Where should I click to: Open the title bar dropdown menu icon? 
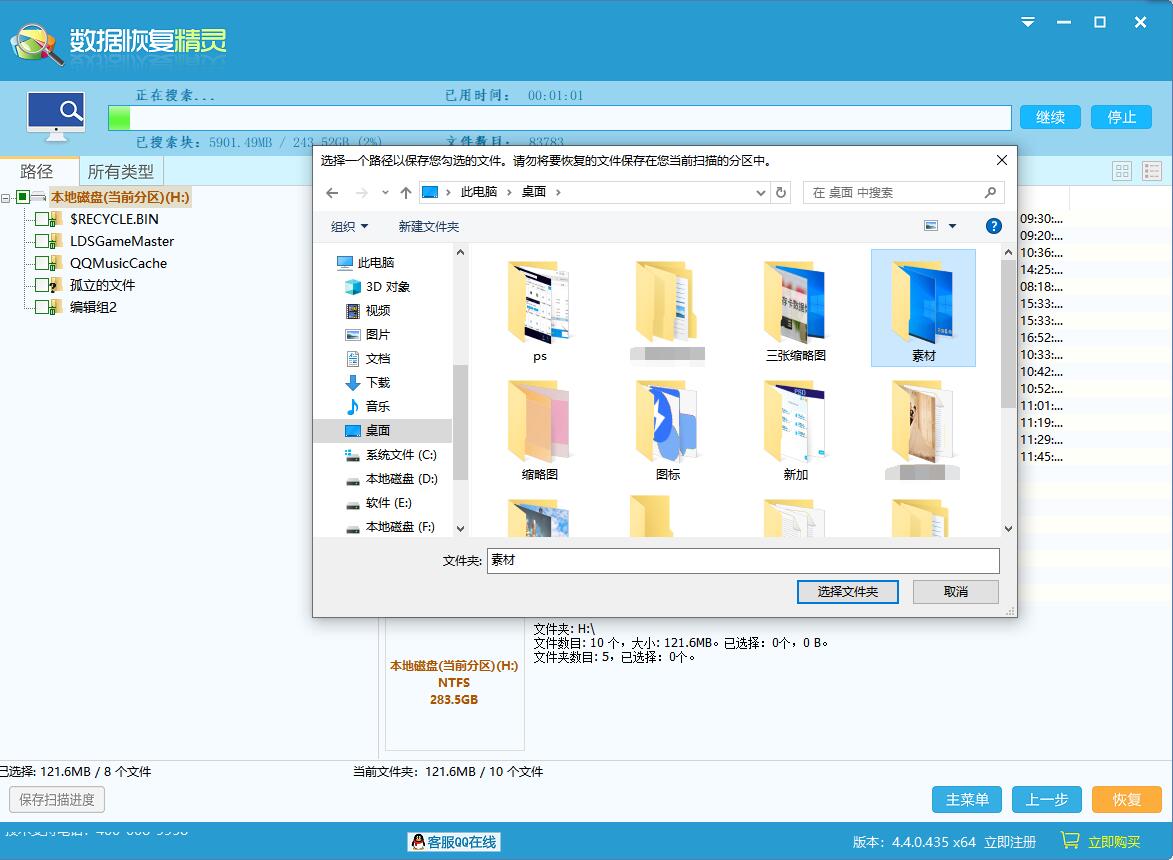1028,22
